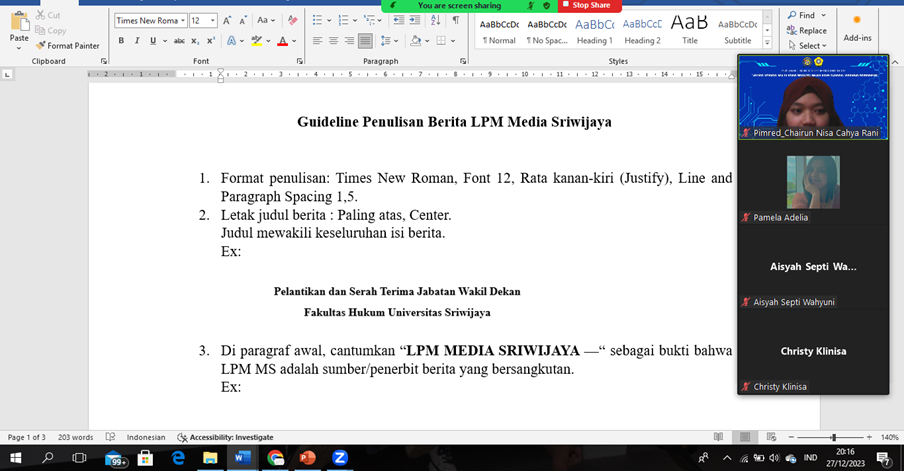
Task: Open the Accessibility: Investigate status item
Action: (225, 437)
